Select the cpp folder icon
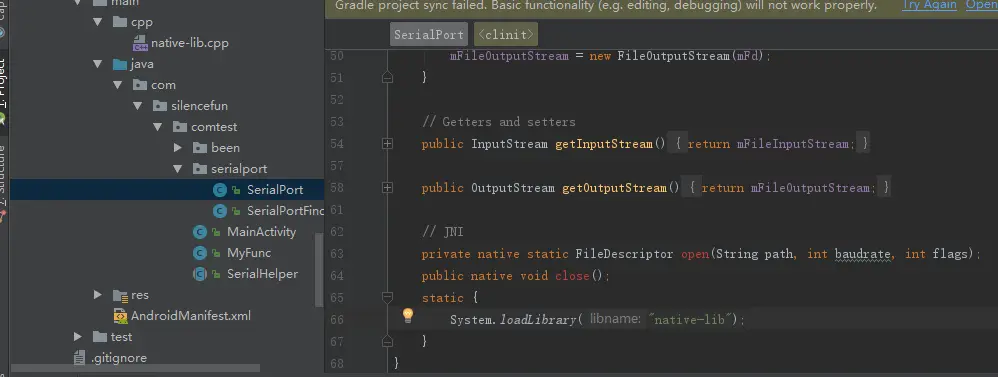Image resolution: width=998 pixels, height=377 pixels. point(120,22)
